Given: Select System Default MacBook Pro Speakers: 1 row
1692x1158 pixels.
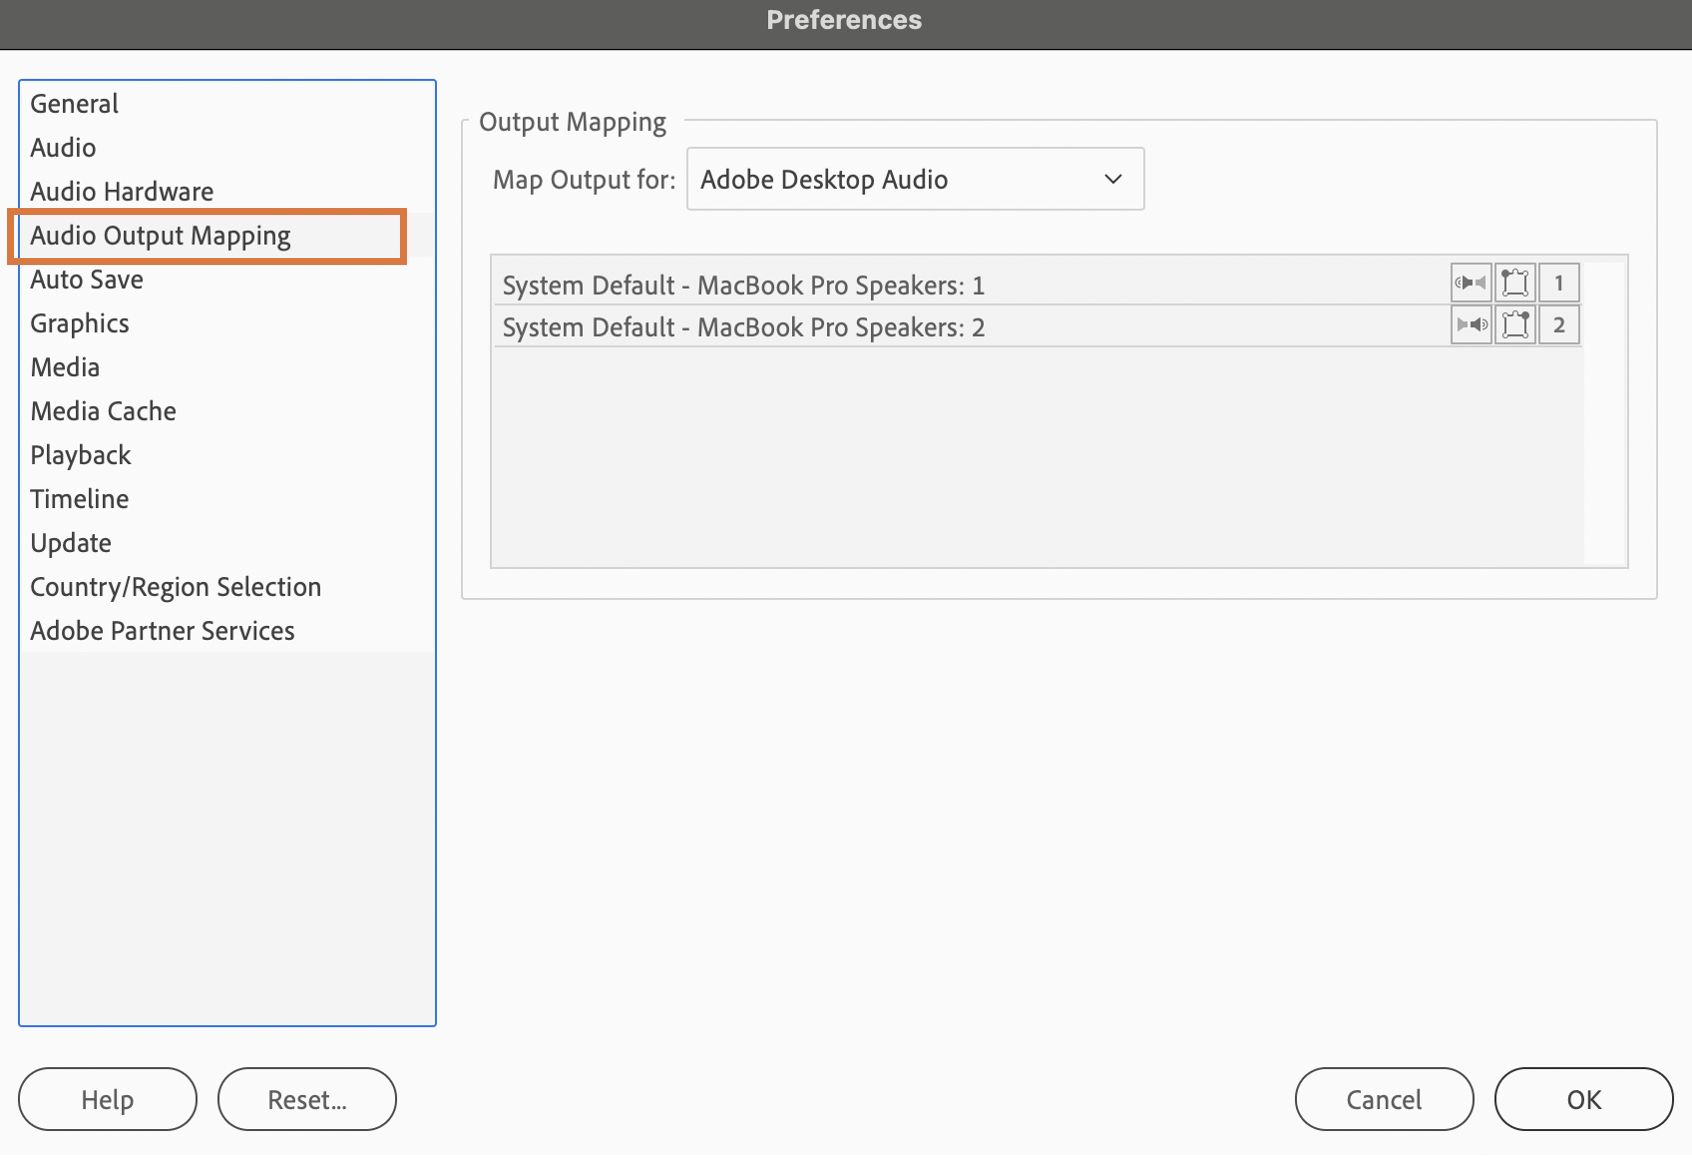Looking at the screenshot, I should [743, 285].
